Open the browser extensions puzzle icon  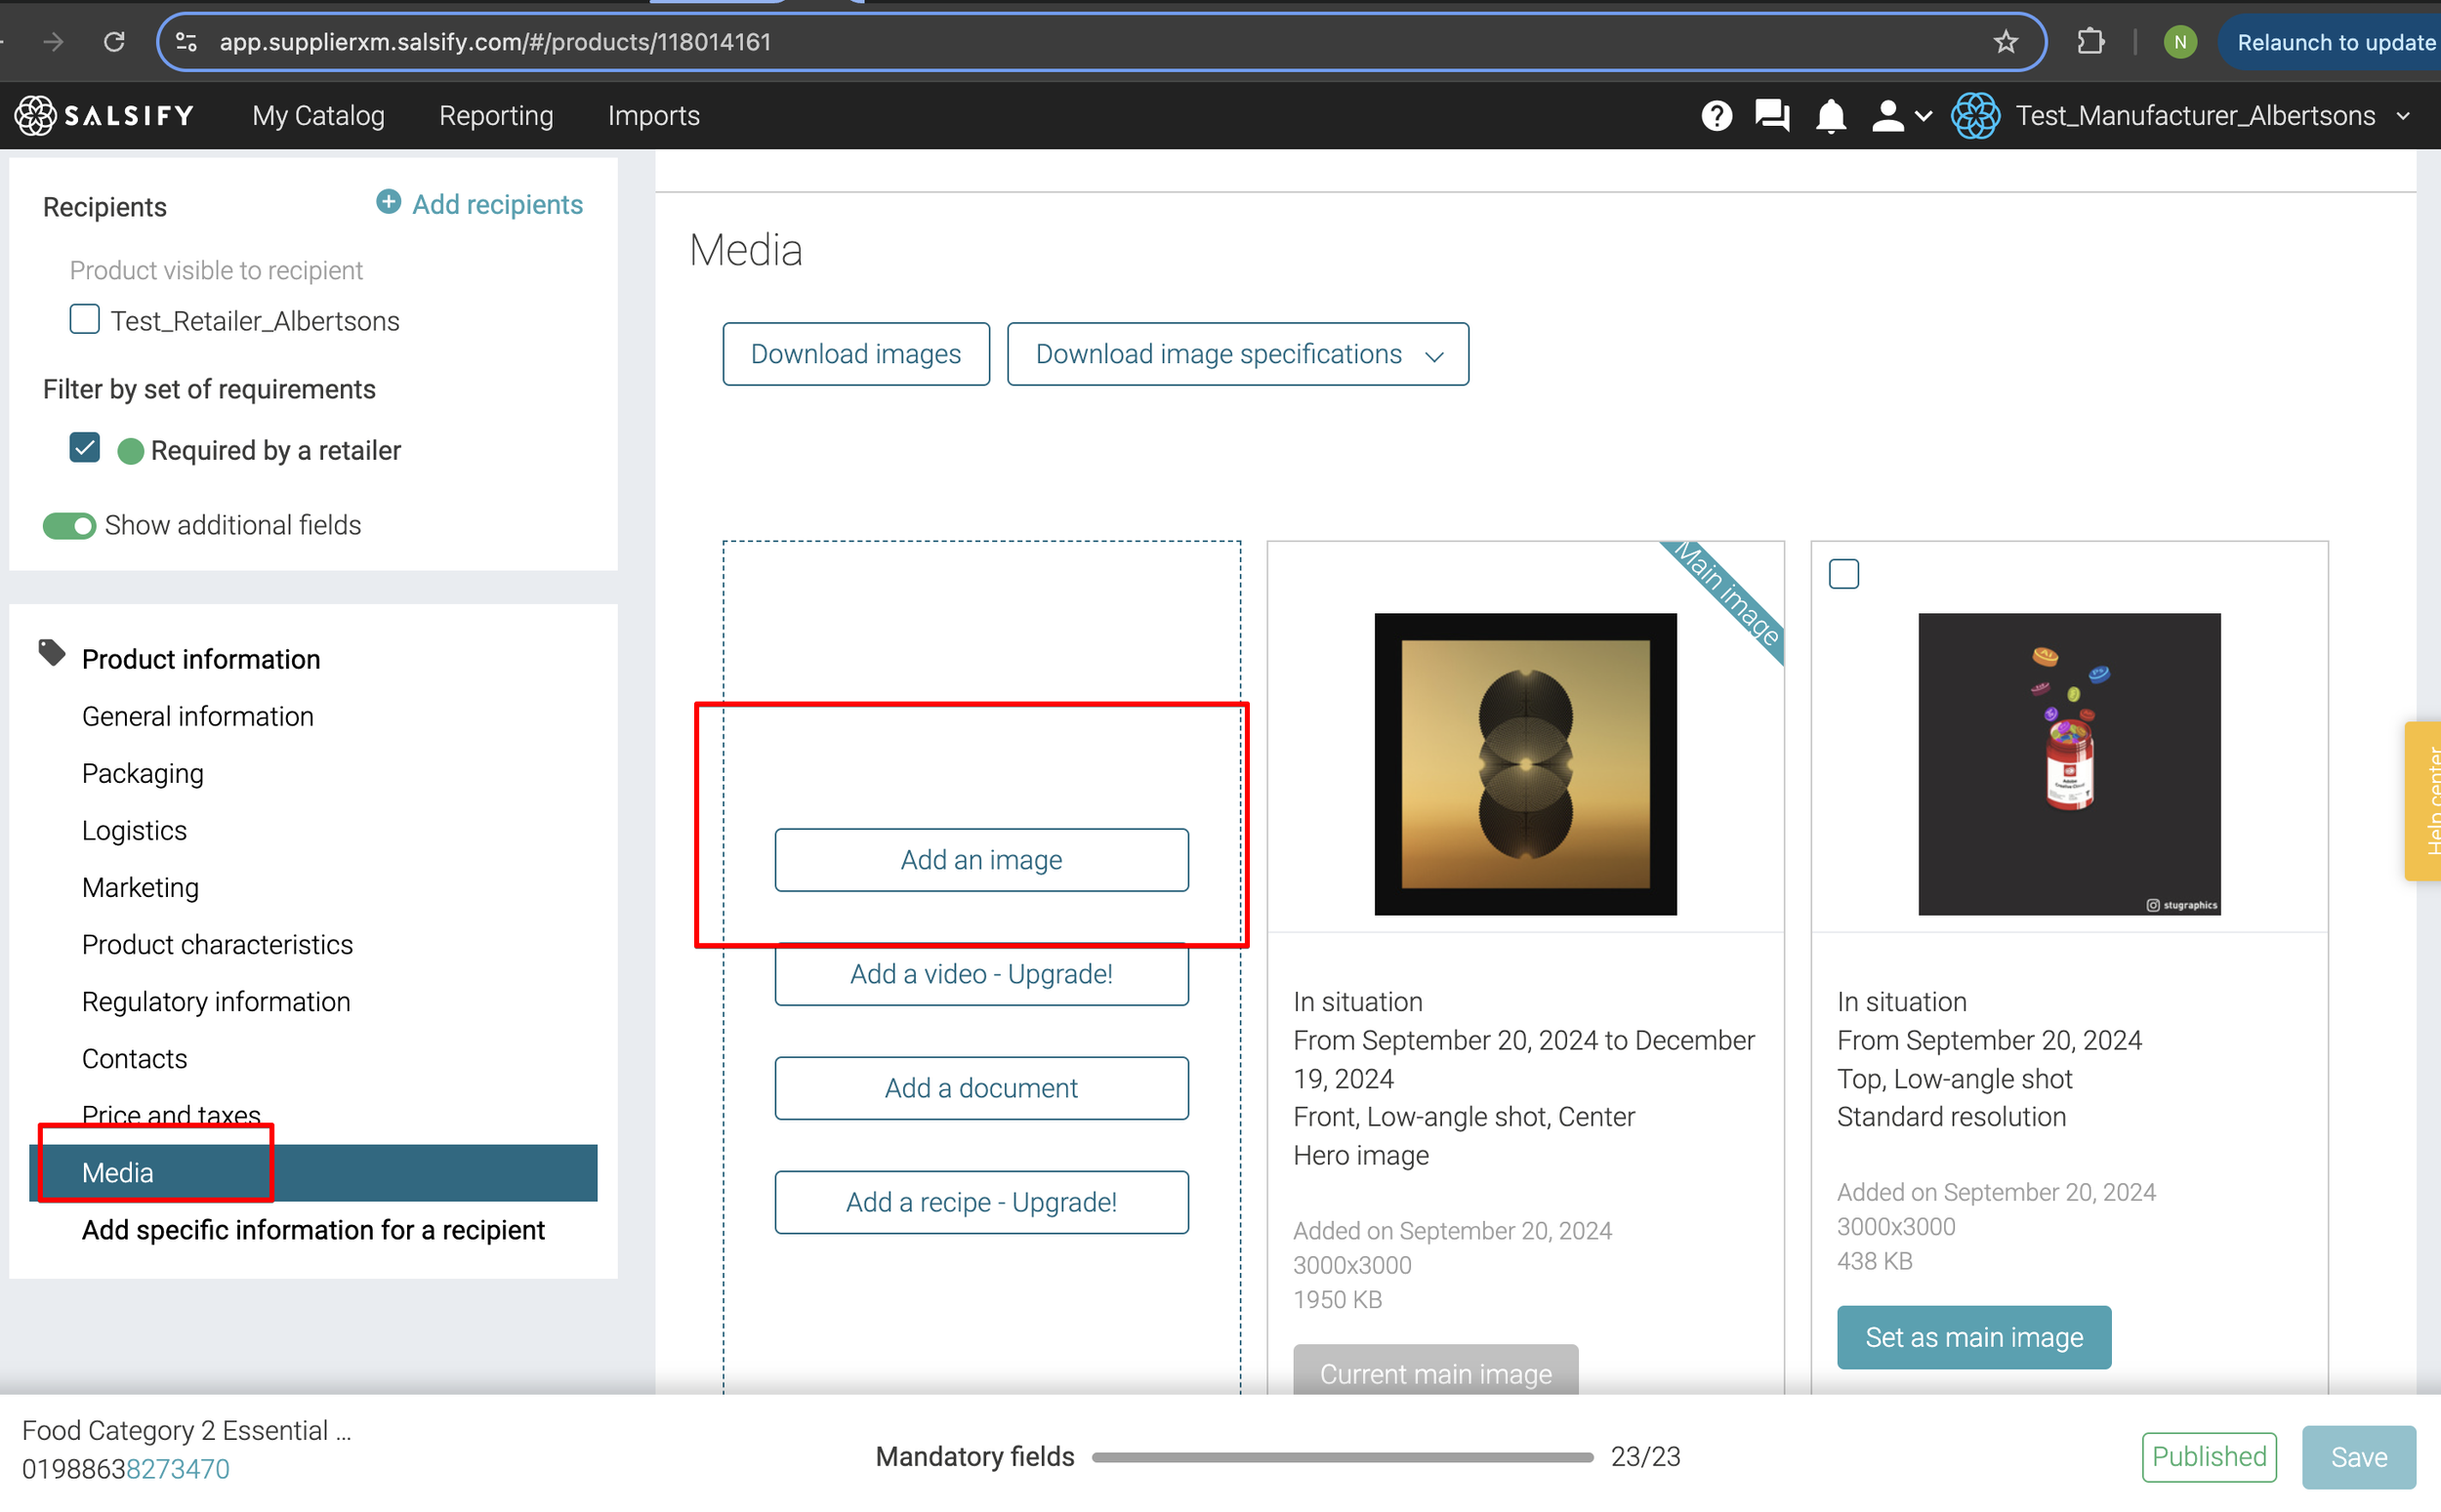click(x=2090, y=42)
